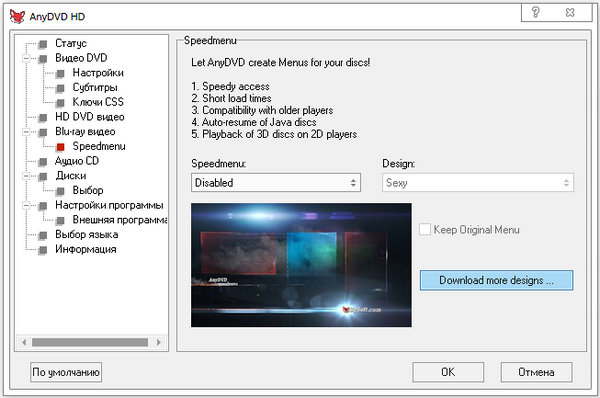This screenshot has width=600, height=398.
Task: Click the icon beside Аудио CD
Action: pos(43,161)
